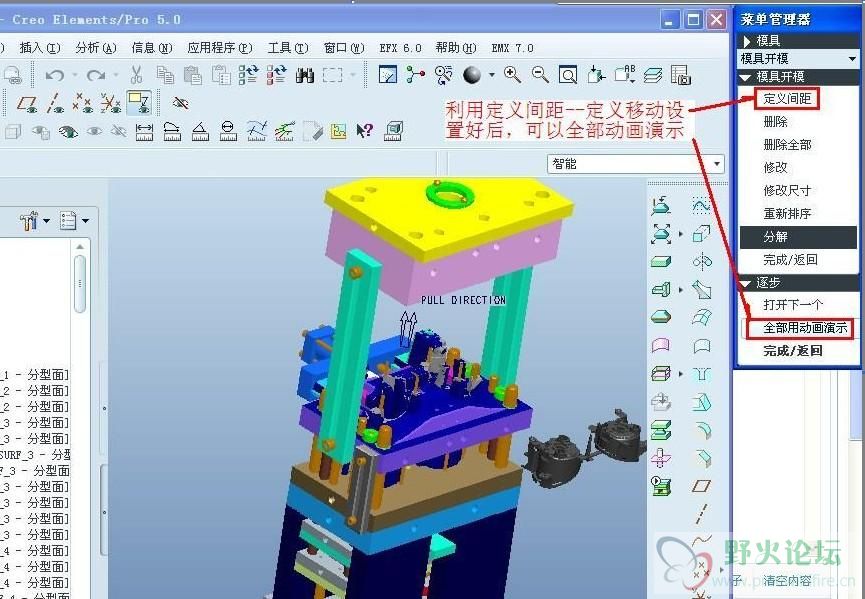The width and height of the screenshot is (865, 599).
Task: Click the Zoom Out magnifier
Action: 540,74
